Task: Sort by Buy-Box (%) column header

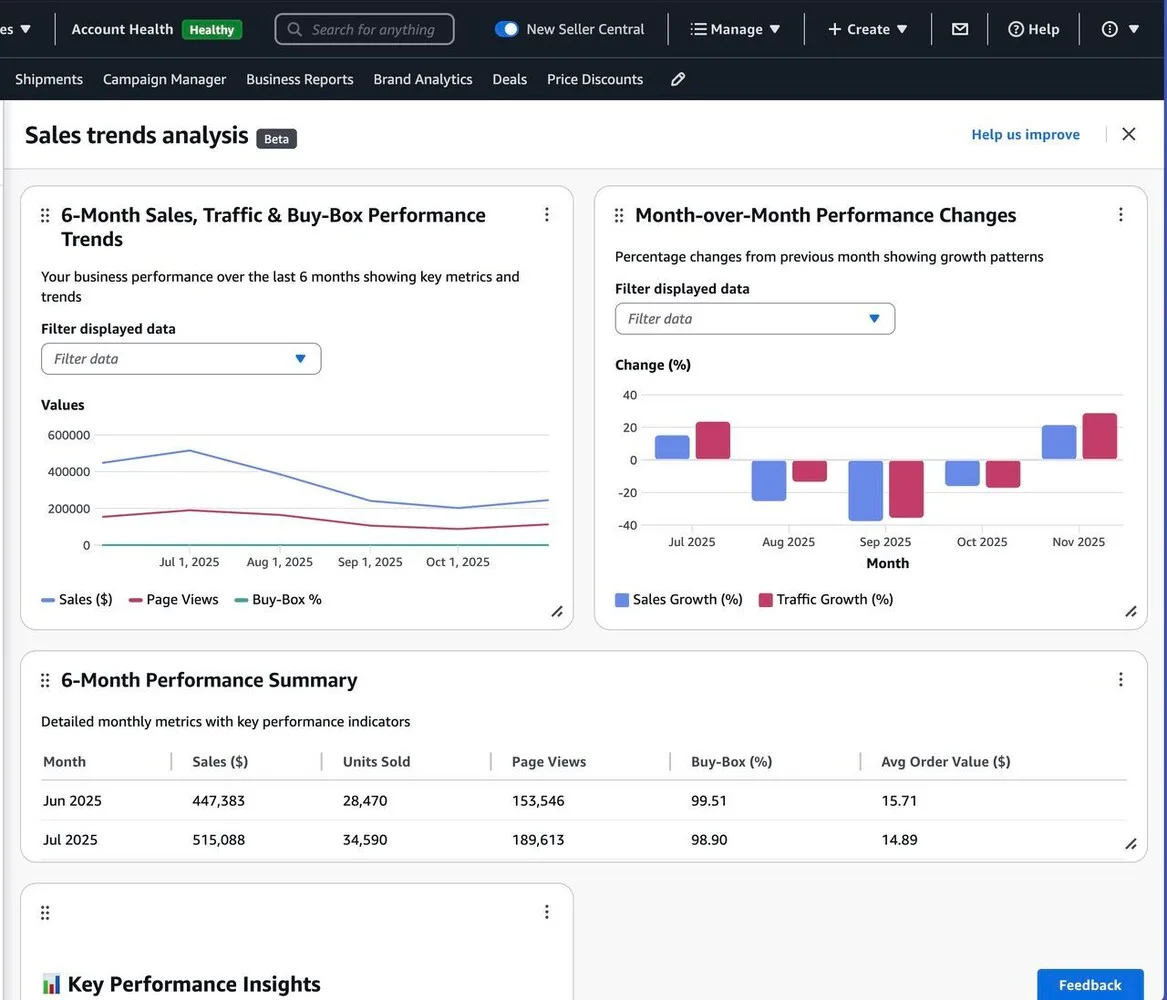Action: coord(732,762)
